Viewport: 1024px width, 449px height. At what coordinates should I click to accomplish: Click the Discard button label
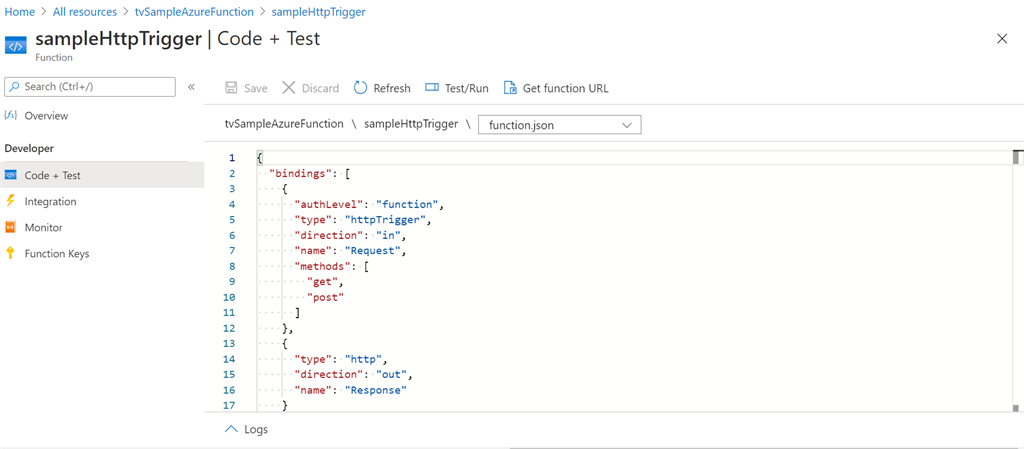(x=320, y=88)
